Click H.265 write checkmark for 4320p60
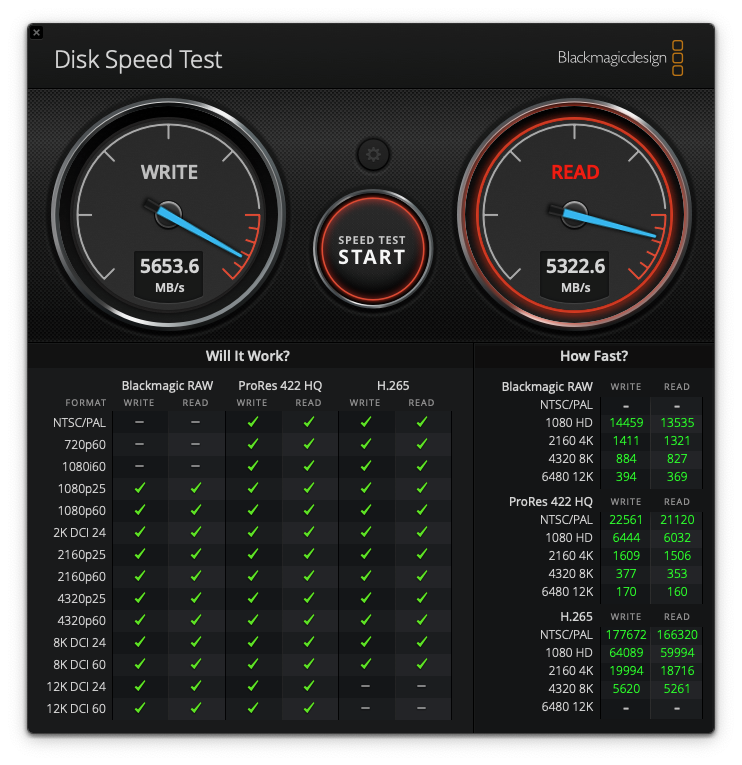 (x=365, y=620)
